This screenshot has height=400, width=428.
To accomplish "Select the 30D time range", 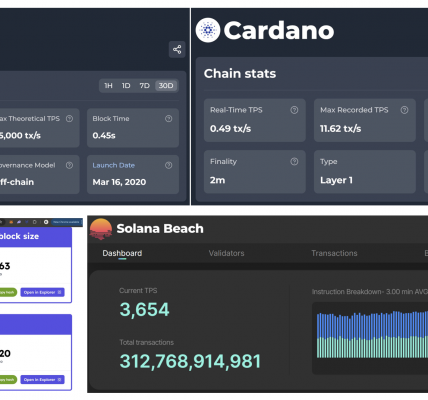I will coord(166,86).
